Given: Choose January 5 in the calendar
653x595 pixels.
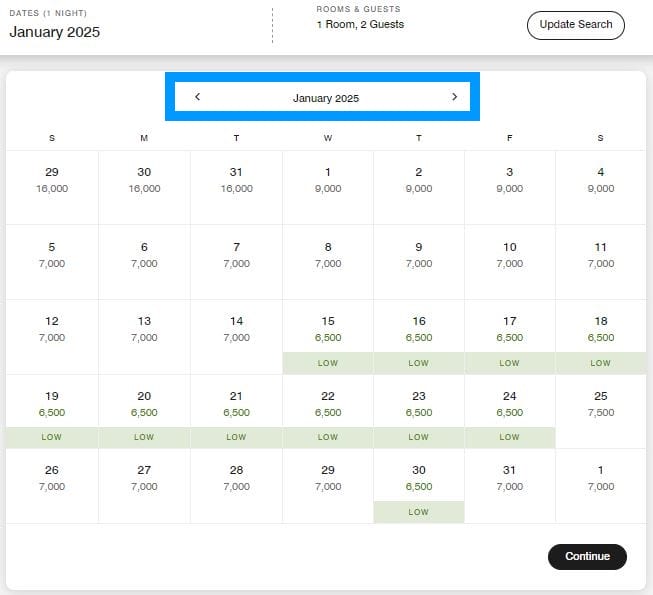Looking at the screenshot, I should 52,262.
